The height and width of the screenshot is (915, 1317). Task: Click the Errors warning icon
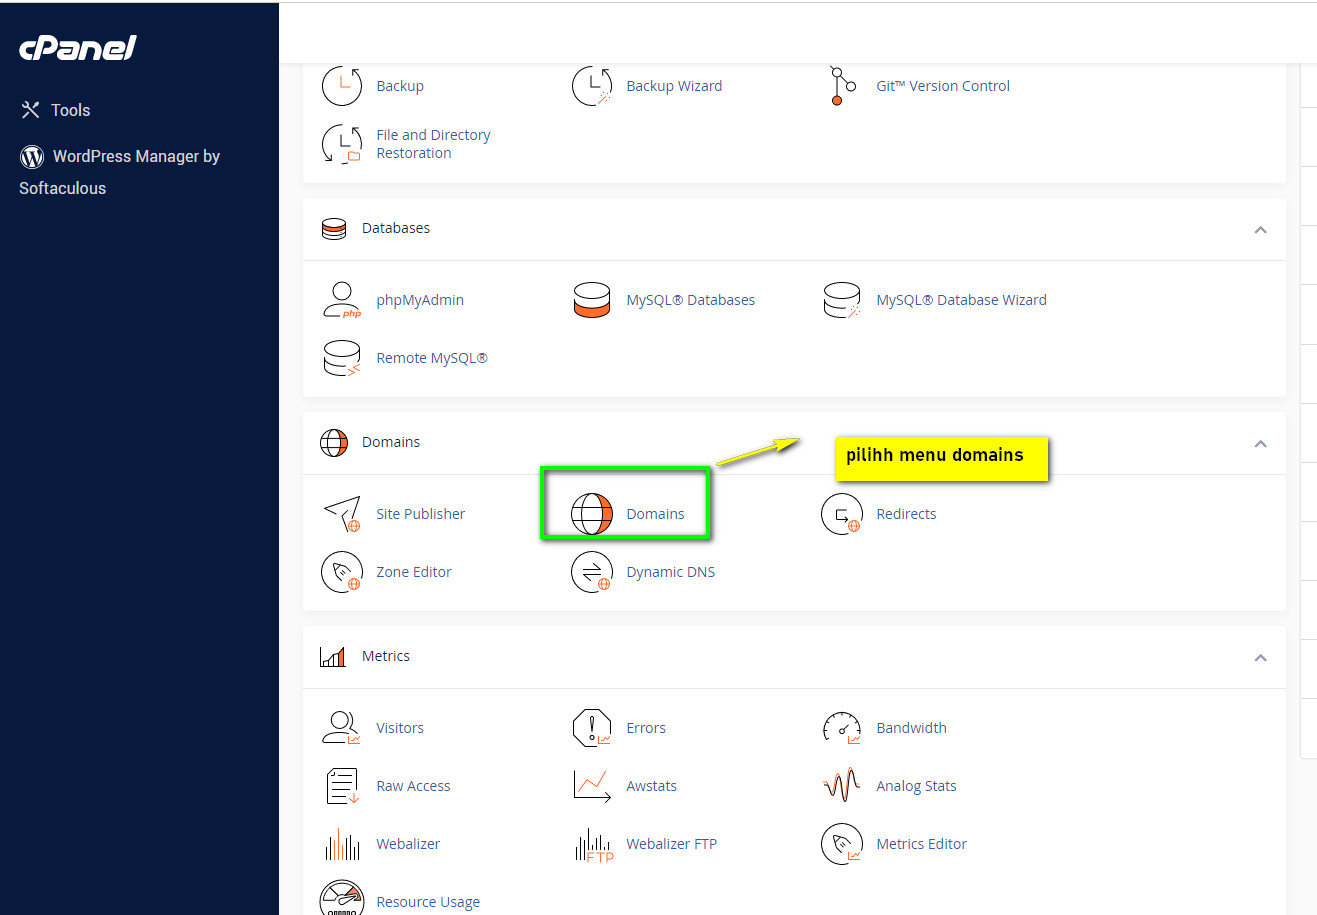pos(592,728)
